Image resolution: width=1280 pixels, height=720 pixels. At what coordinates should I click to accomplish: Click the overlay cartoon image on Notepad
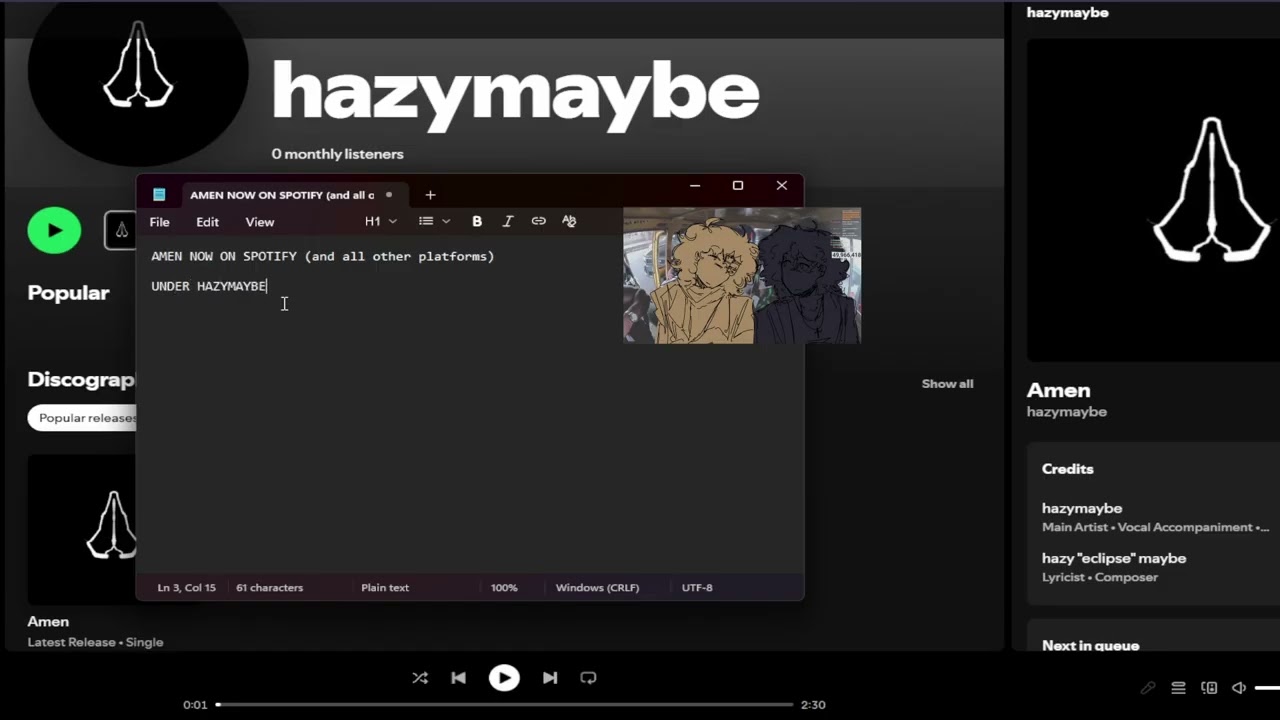click(742, 276)
